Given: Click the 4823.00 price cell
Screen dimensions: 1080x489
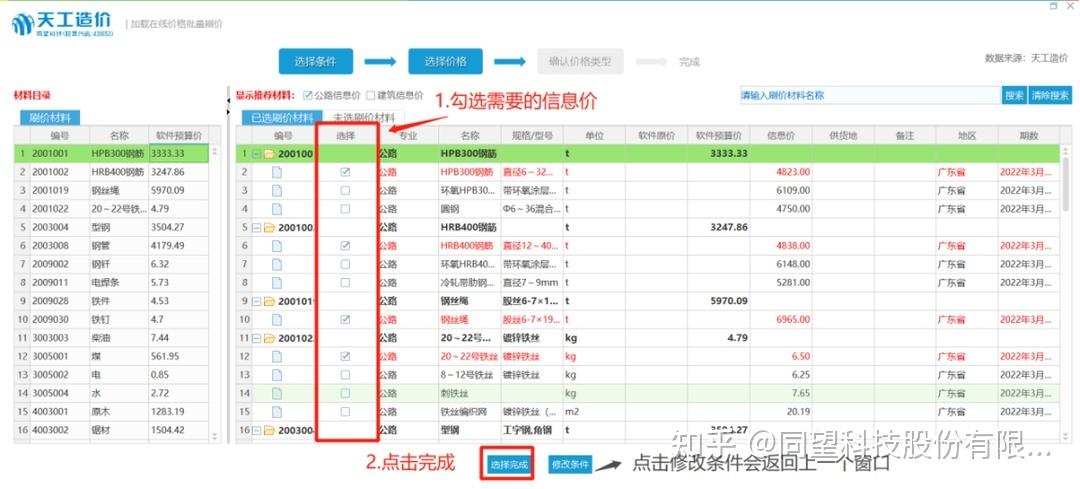Looking at the screenshot, I should click(x=781, y=172).
